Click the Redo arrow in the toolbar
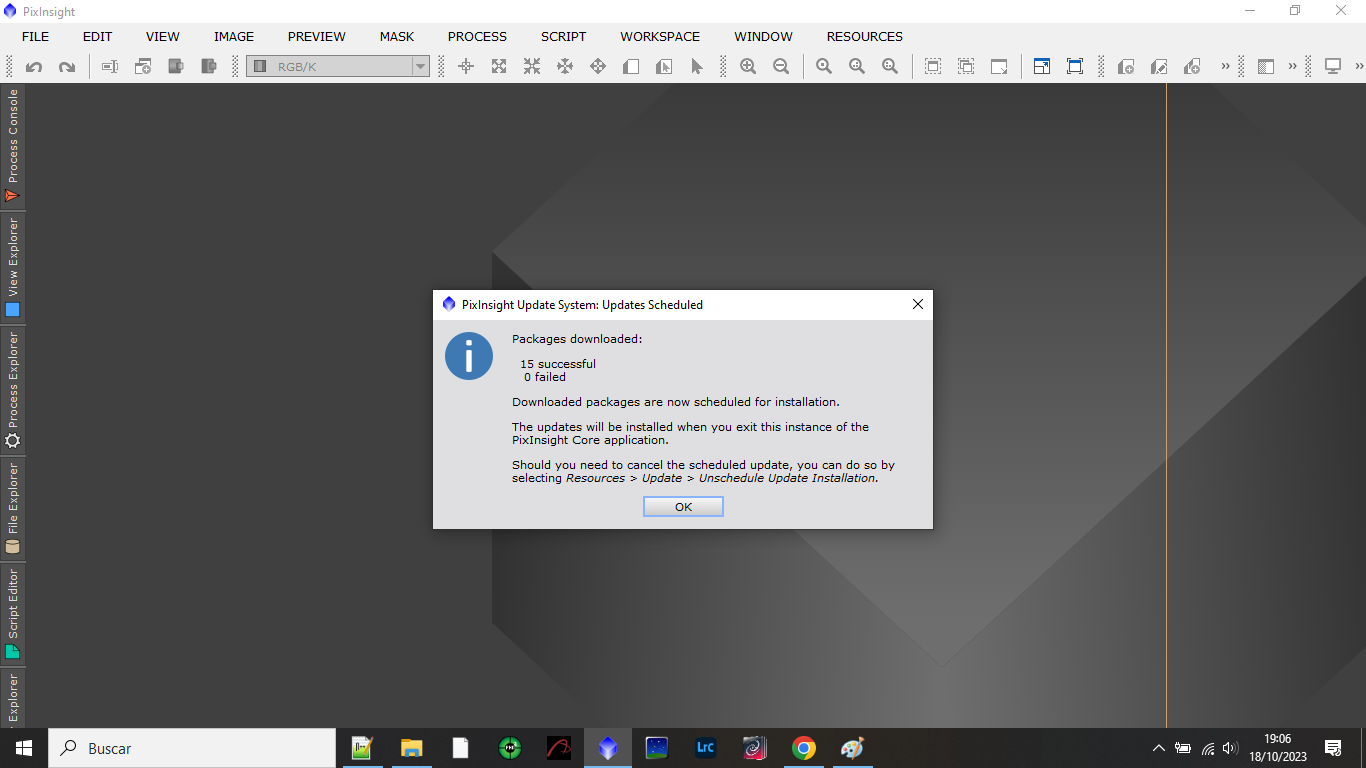This screenshot has height=768, width=1366. pyautogui.click(x=67, y=67)
